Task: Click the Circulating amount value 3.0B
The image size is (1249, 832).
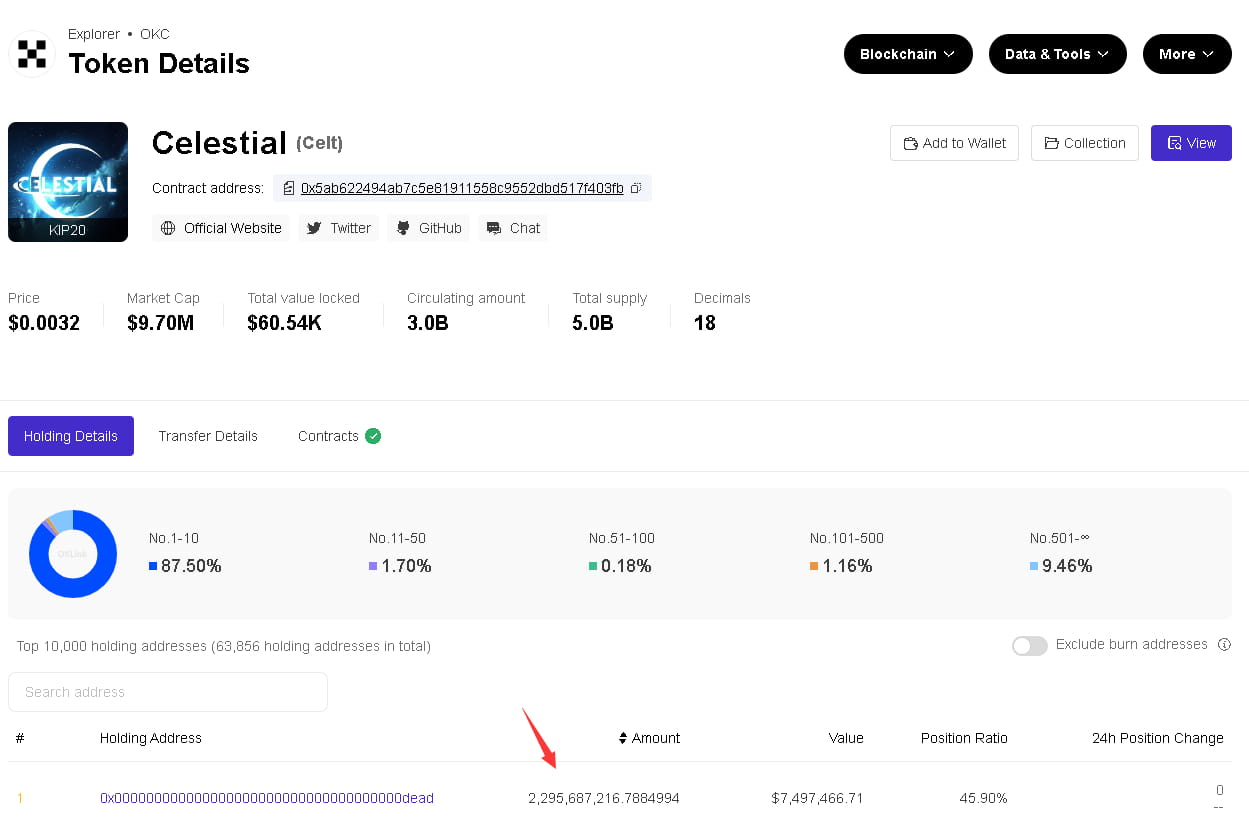Action: click(428, 323)
